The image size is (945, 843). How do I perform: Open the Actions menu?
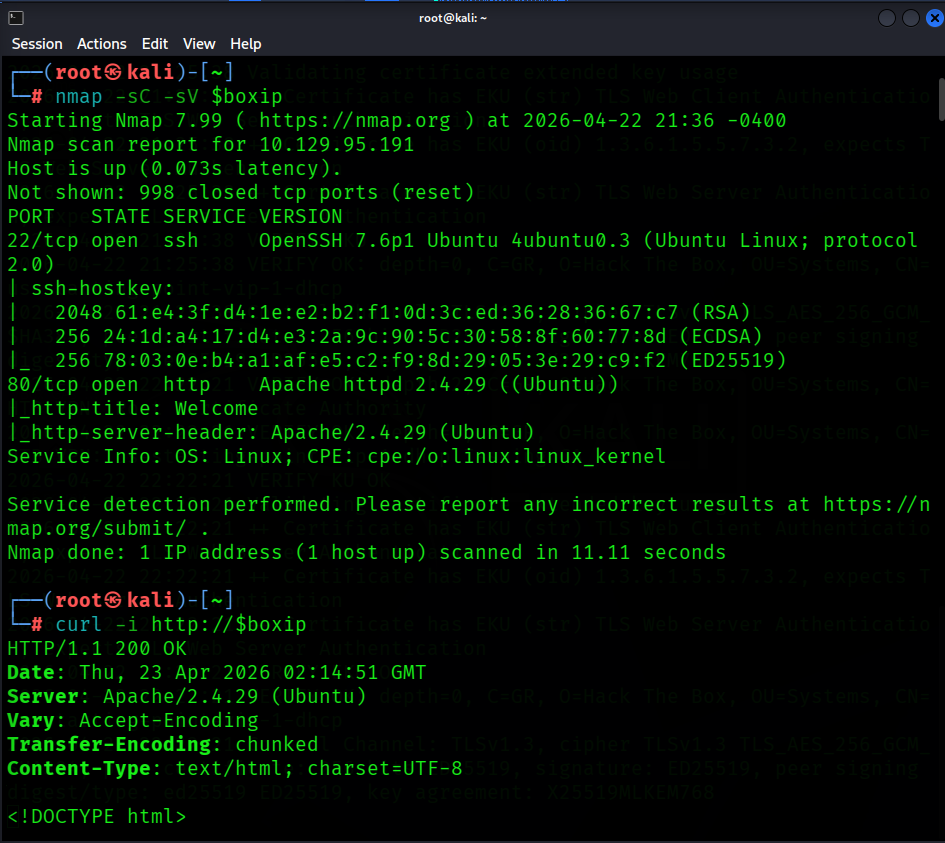pyautogui.click(x=102, y=44)
